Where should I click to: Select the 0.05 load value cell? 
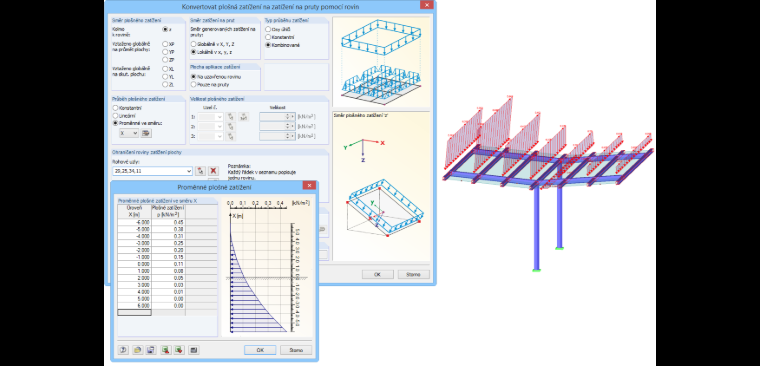click(168, 278)
